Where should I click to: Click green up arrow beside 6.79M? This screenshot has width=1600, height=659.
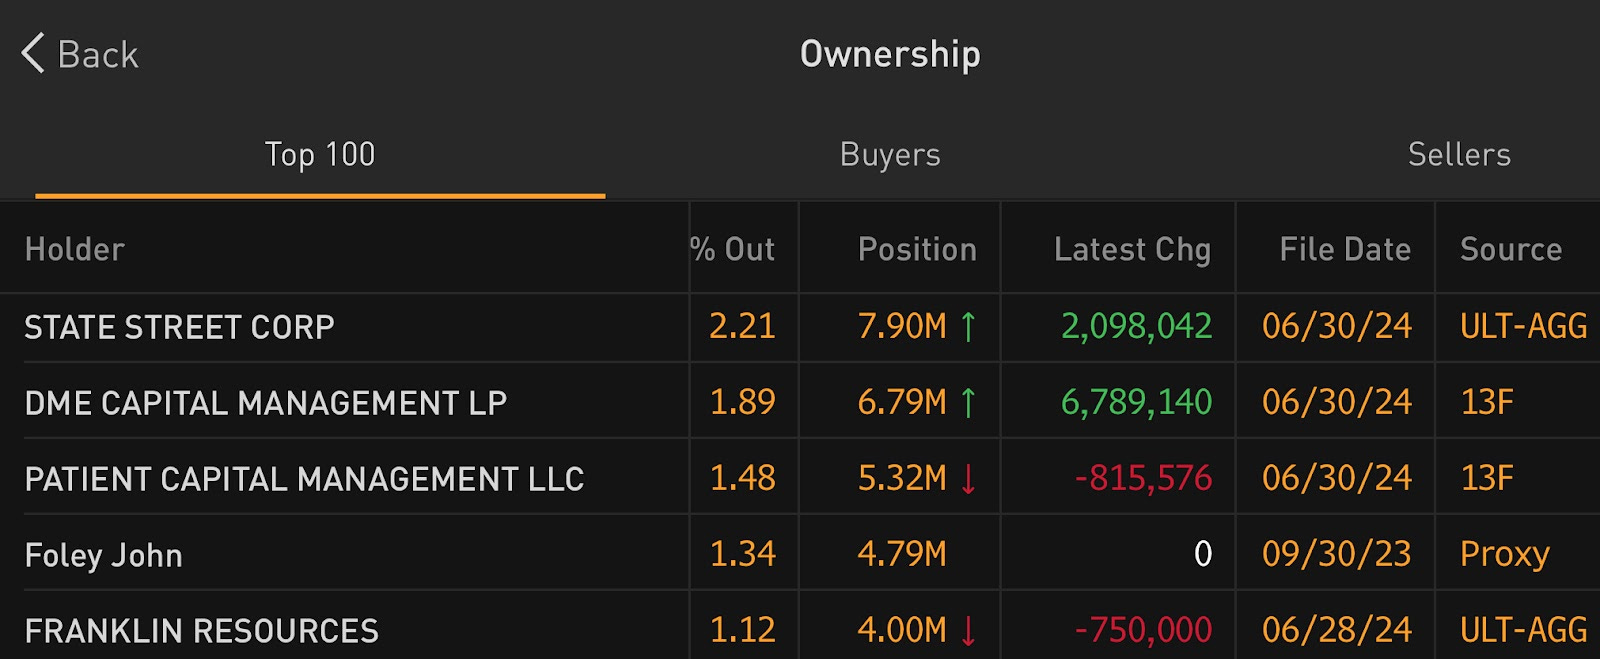(968, 403)
